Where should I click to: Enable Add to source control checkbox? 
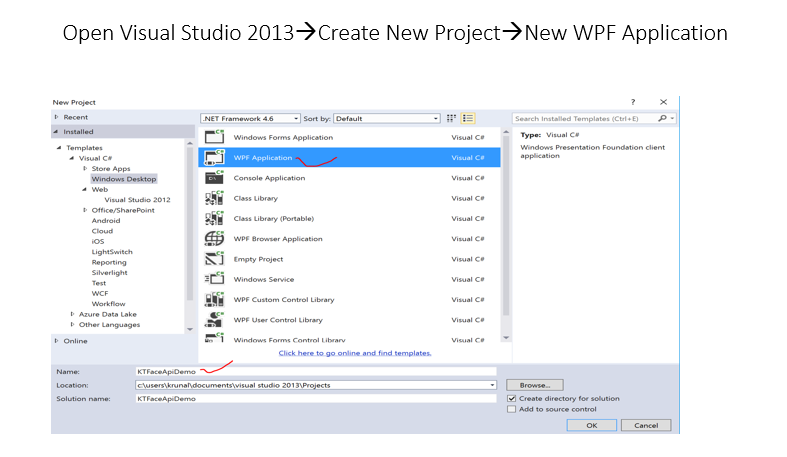pos(512,409)
